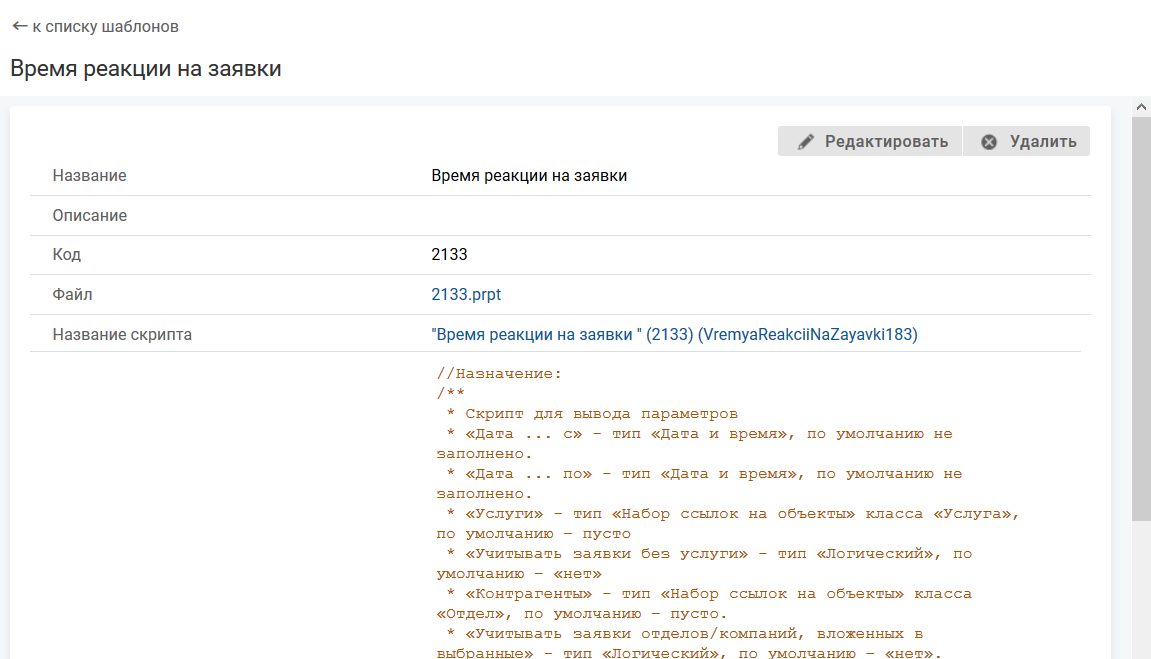Viewport: 1151px width, 659px height.
Task: Click the back arrow icon
Action: [x=19, y=27]
